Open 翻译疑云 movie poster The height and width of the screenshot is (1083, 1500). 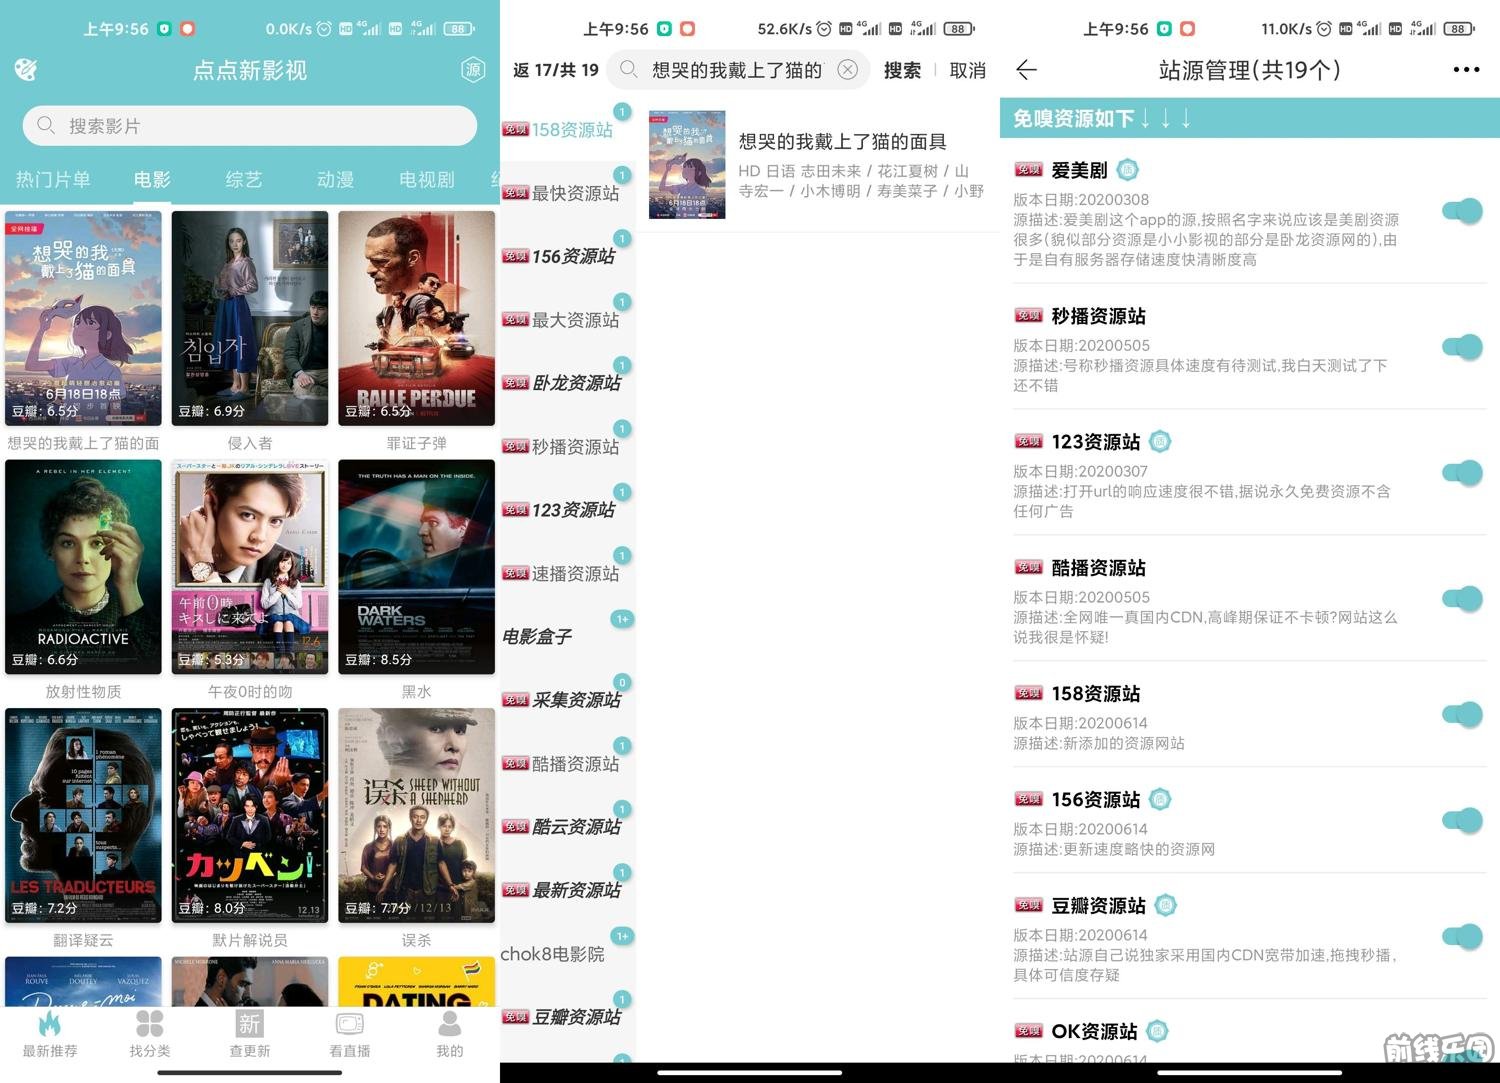pos(83,816)
